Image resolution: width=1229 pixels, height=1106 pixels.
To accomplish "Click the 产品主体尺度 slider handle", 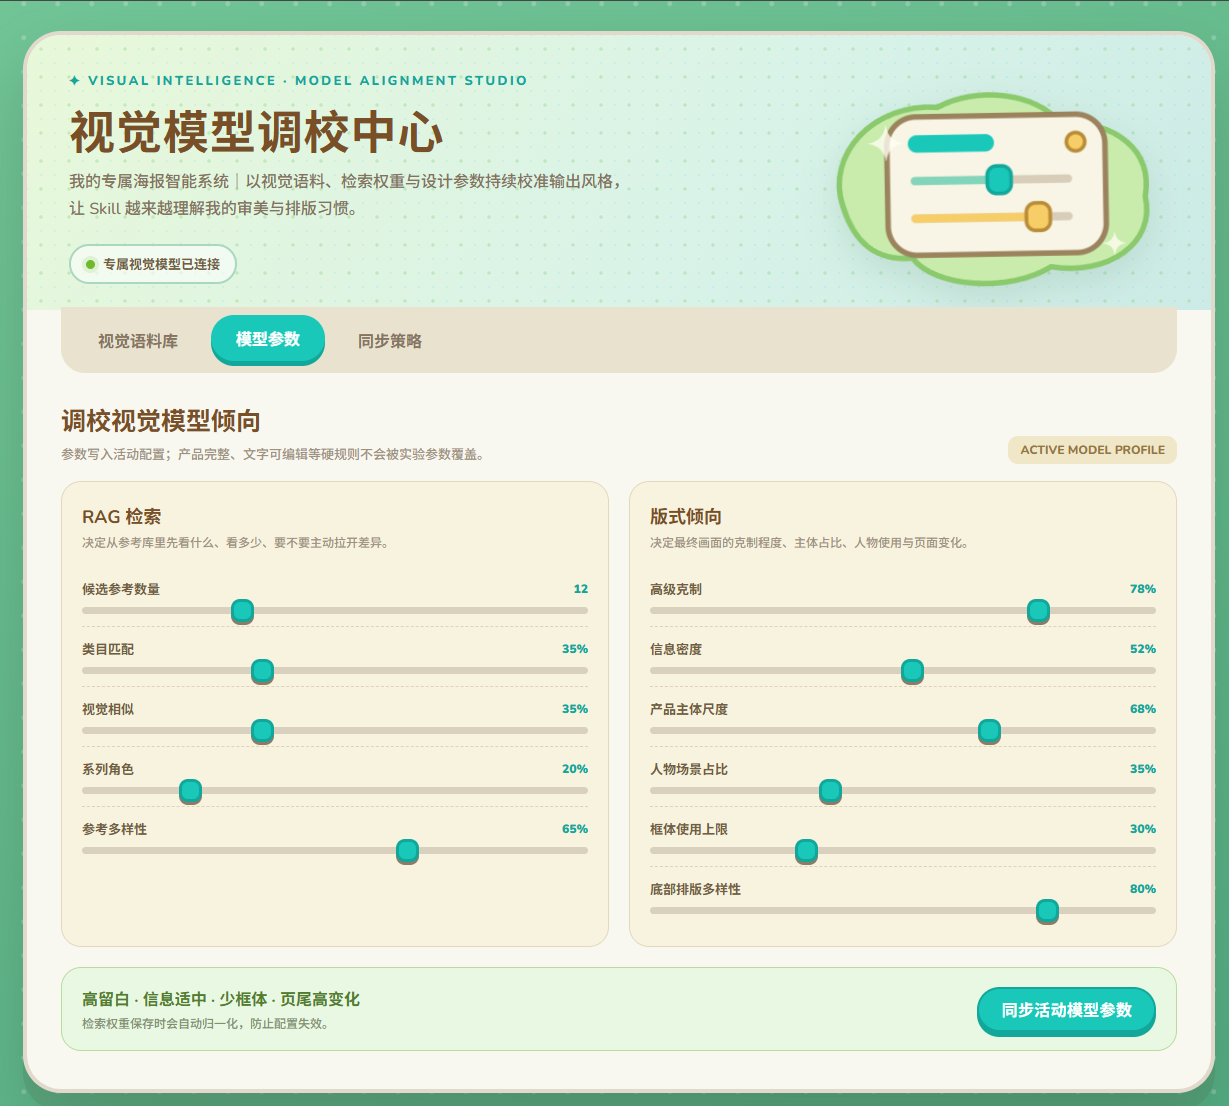I will [x=989, y=731].
